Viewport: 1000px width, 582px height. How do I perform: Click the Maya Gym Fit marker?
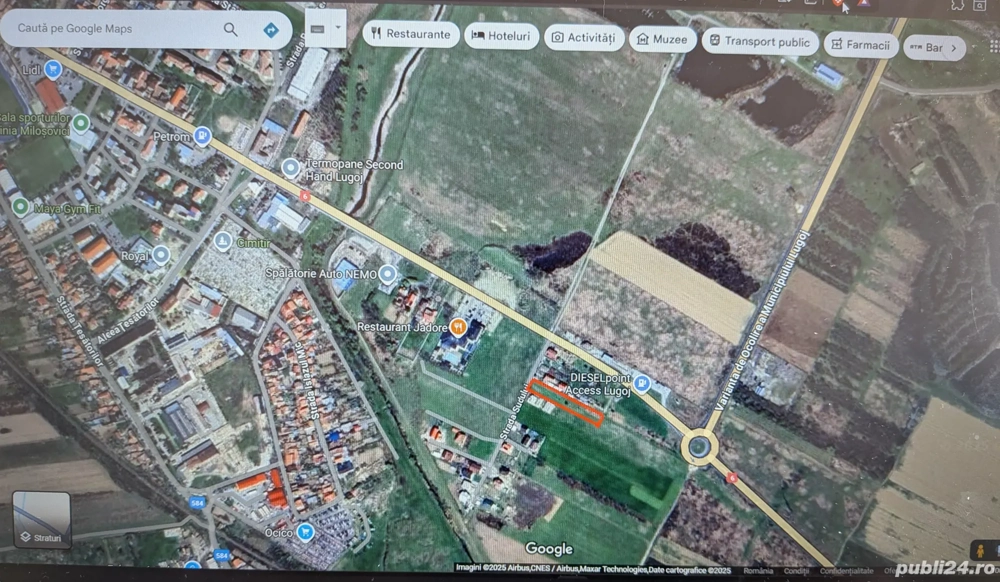point(19,207)
